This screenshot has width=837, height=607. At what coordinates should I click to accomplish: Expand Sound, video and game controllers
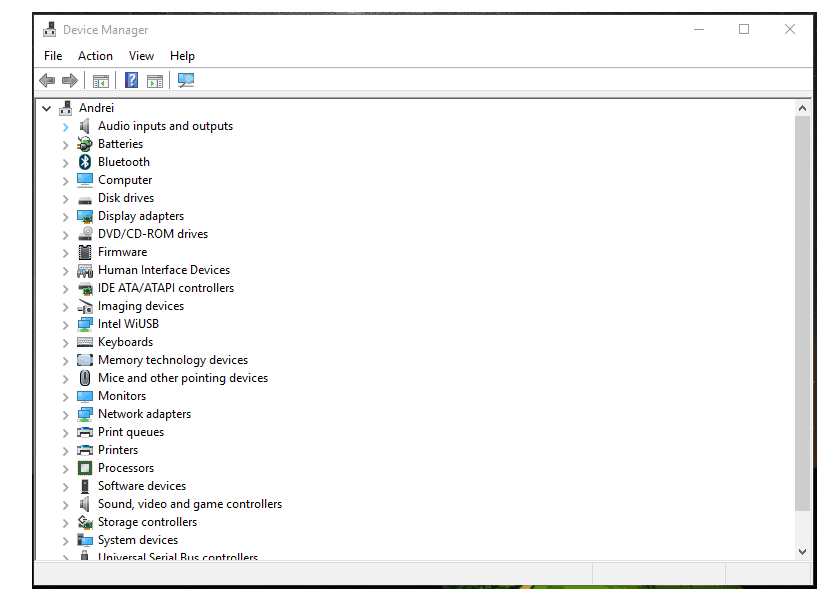coord(66,505)
